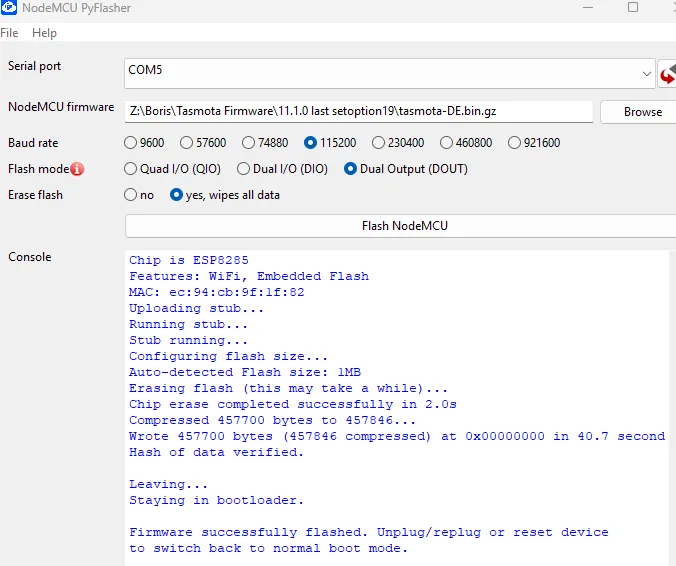
Task: Choose Dual I/O (DIO) flash mode
Action: [282, 169]
